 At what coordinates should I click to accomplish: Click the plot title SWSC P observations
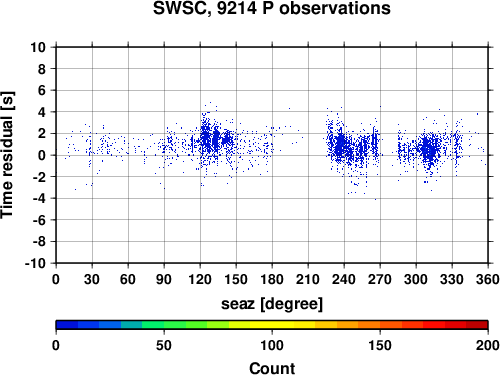tap(272, 8)
